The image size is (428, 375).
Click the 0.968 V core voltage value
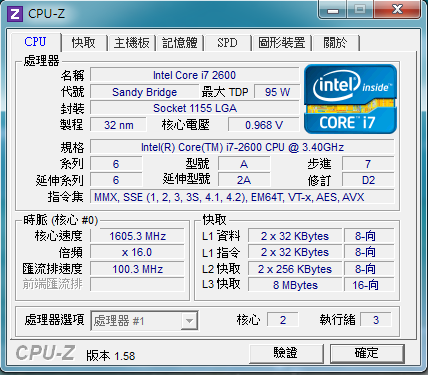click(264, 125)
